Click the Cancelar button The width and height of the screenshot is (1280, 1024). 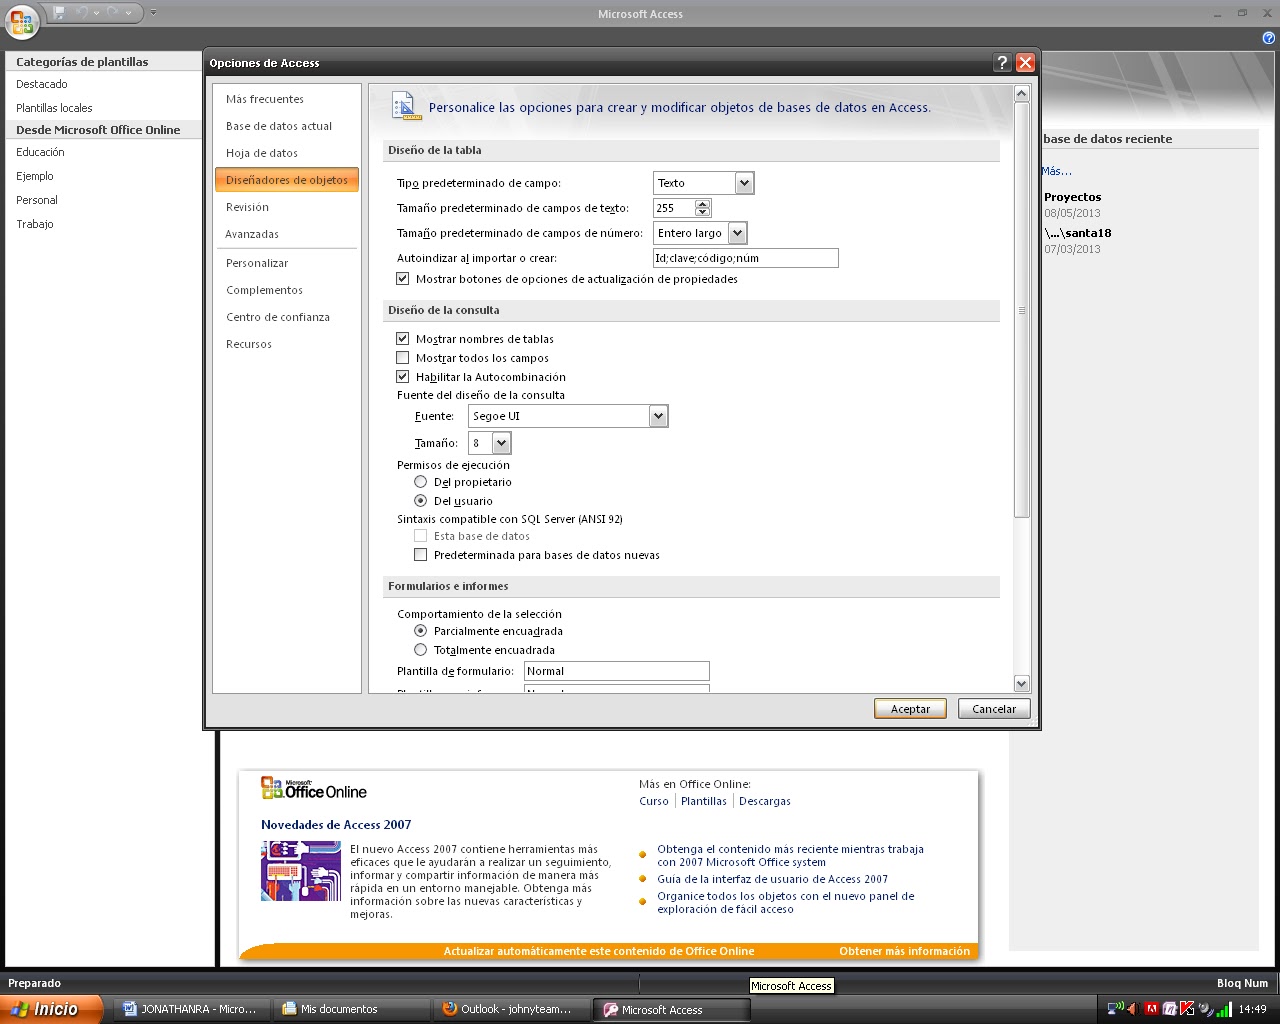pos(994,709)
